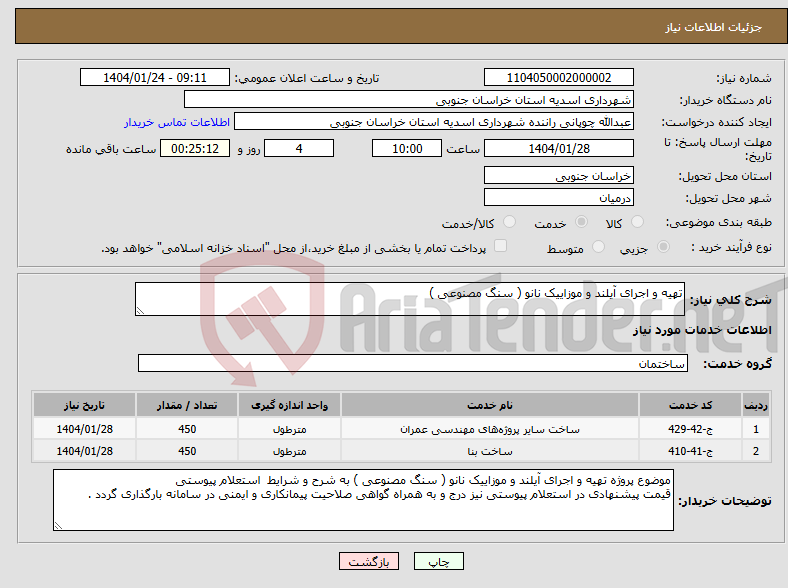The image size is (788, 588).
Task: Click the نوع فرآیند خرید label
Action: (x=731, y=247)
